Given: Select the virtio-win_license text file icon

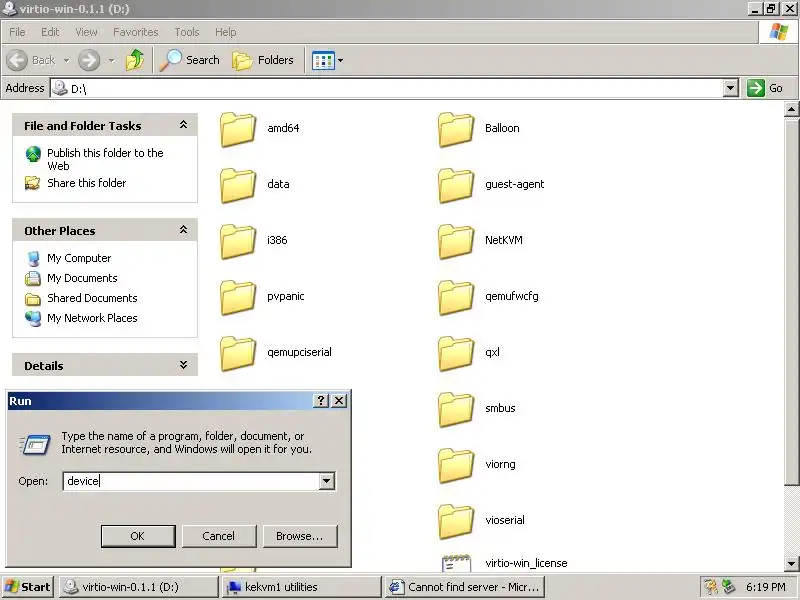Looking at the screenshot, I should coord(456,563).
